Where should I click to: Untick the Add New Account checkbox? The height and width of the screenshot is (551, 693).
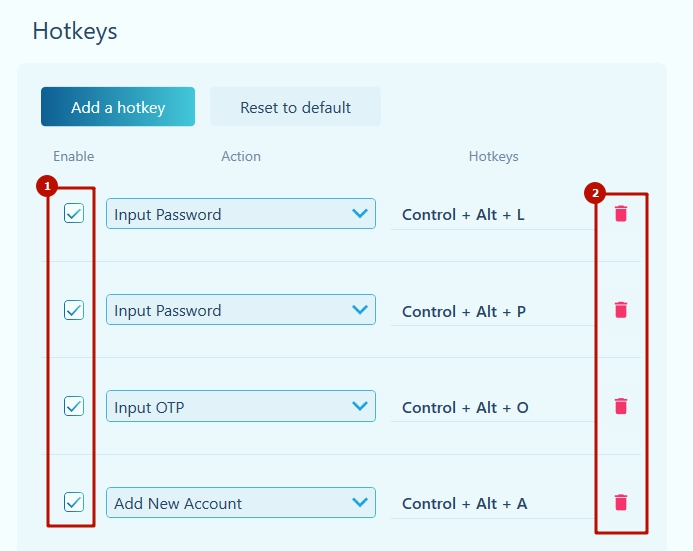click(74, 502)
